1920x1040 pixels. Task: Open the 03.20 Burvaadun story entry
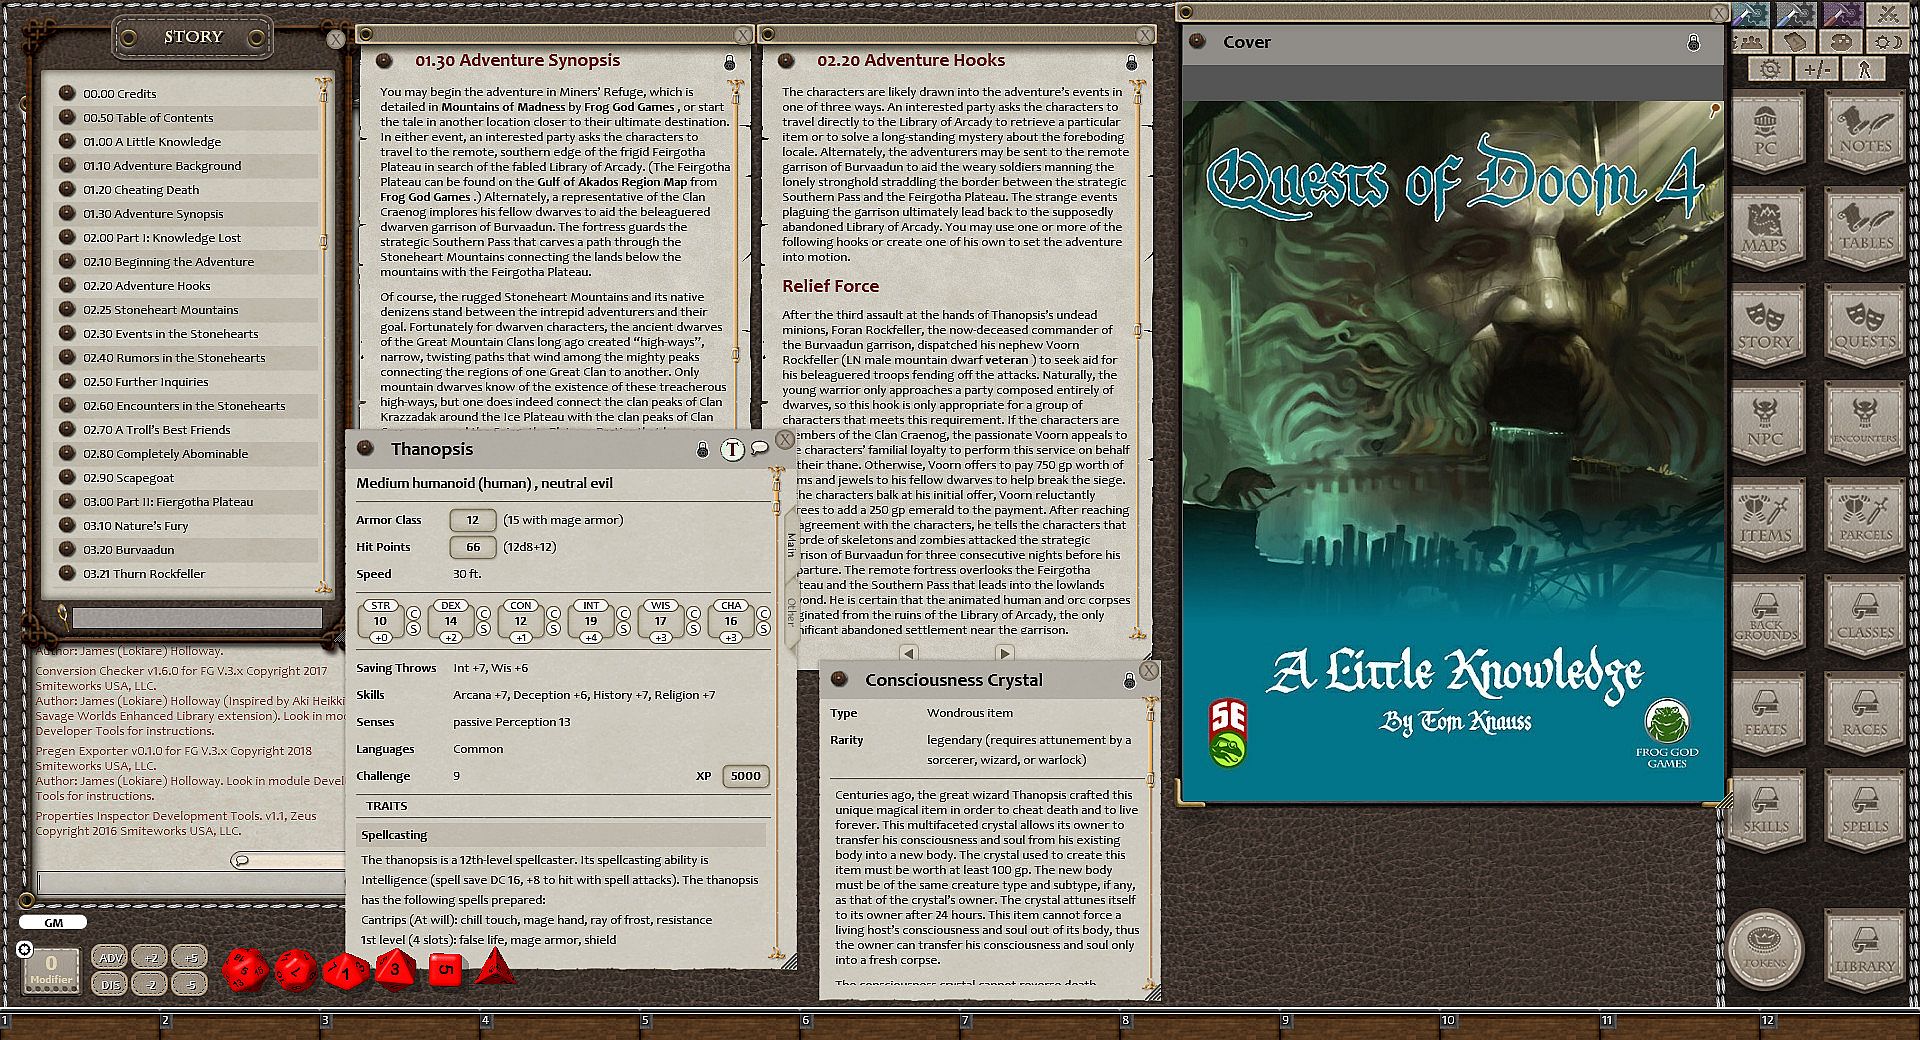tap(128, 550)
